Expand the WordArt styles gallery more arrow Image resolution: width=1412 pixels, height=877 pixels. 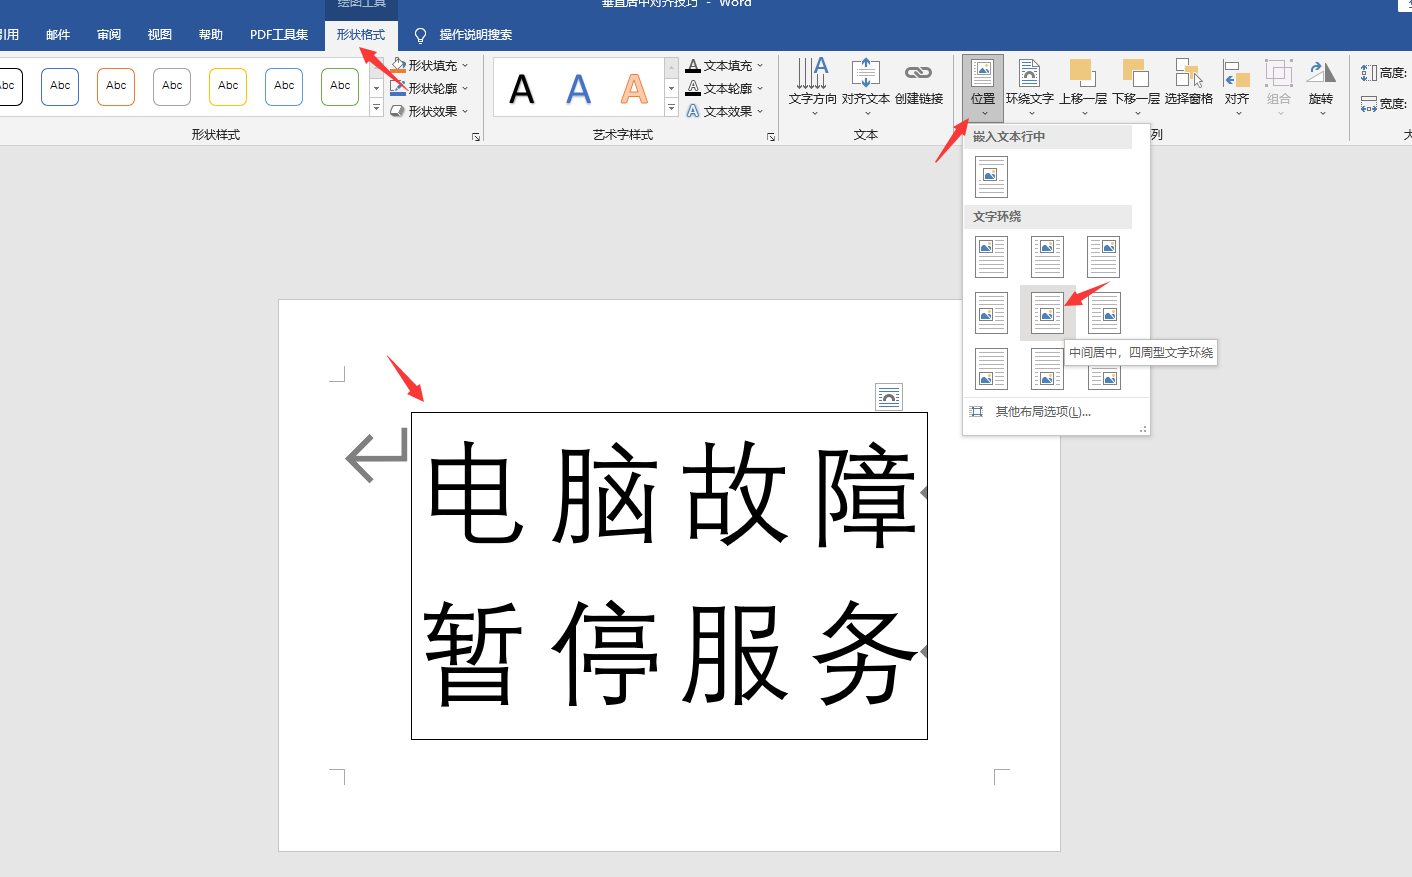pyautogui.click(x=672, y=108)
